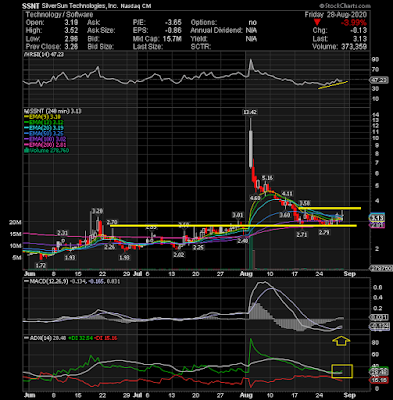This screenshot has height=400, width=393.
Task: Click the ADX(14) line marker in the label
Action: 26,338
